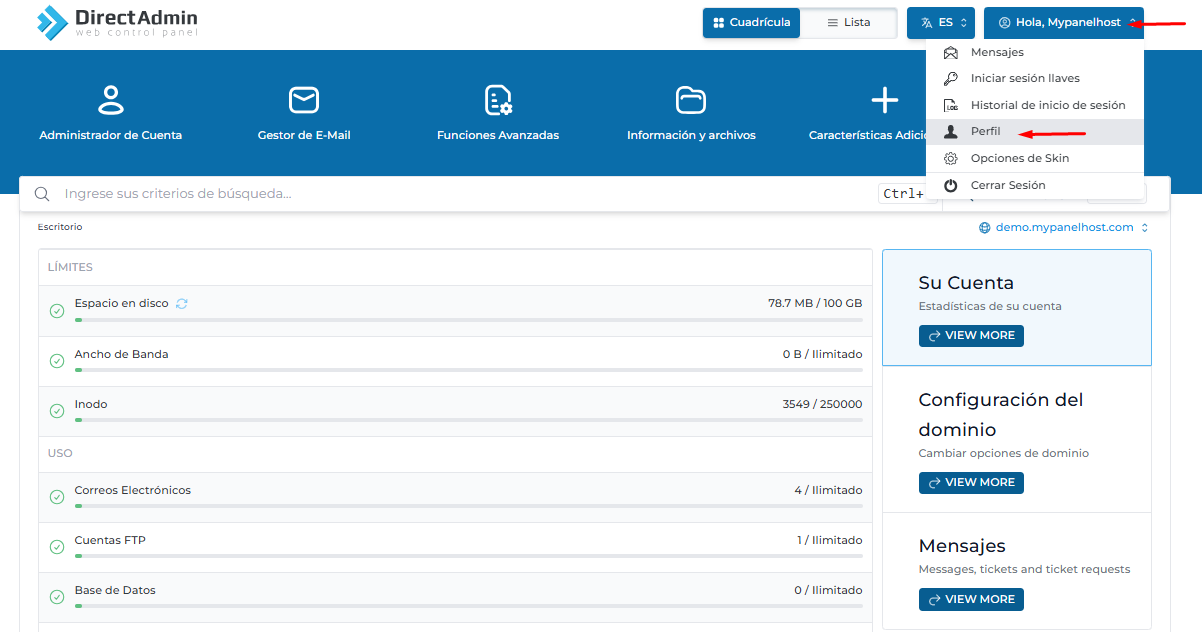
Task: Click the Administrador de Cuenta person icon
Action: (110, 100)
